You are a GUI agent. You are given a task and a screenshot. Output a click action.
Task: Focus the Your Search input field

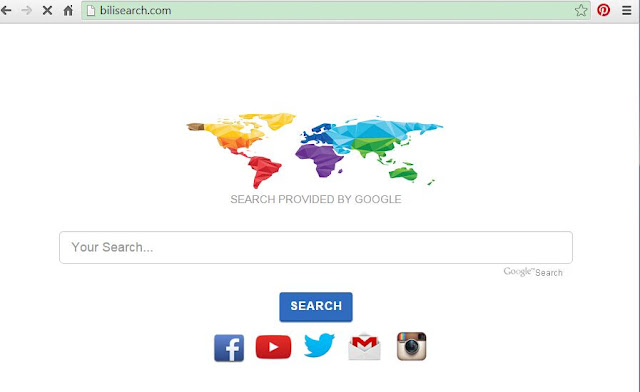(316, 247)
